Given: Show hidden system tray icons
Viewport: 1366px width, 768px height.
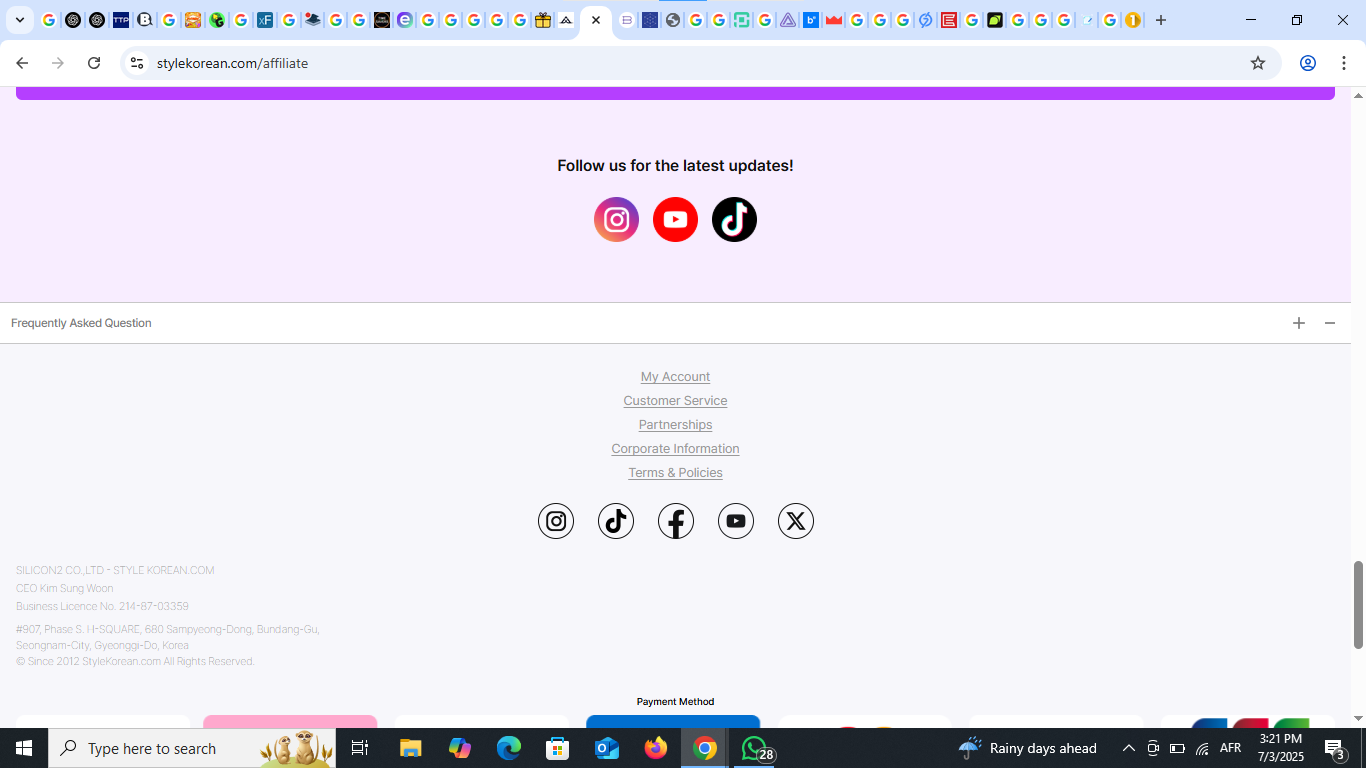Looking at the screenshot, I should [x=1129, y=748].
